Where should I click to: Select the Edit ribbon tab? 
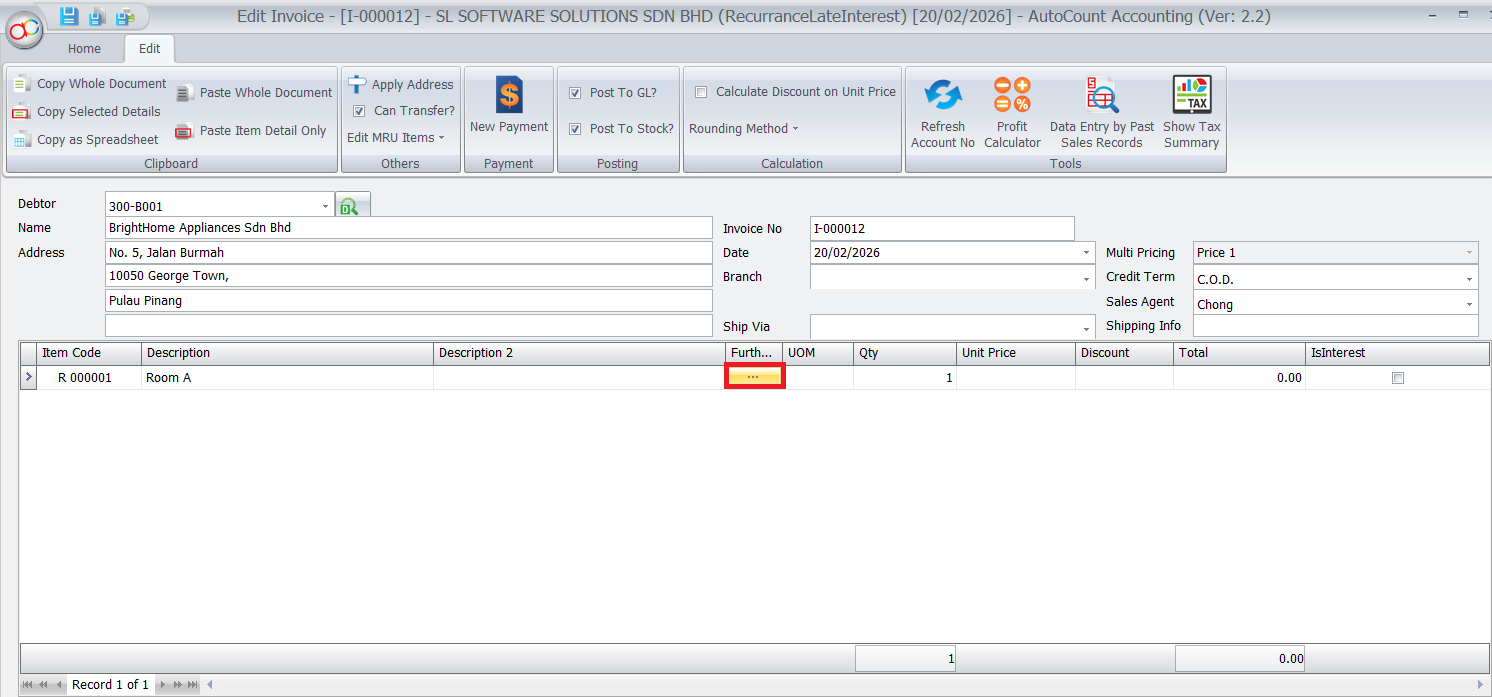[x=149, y=49]
